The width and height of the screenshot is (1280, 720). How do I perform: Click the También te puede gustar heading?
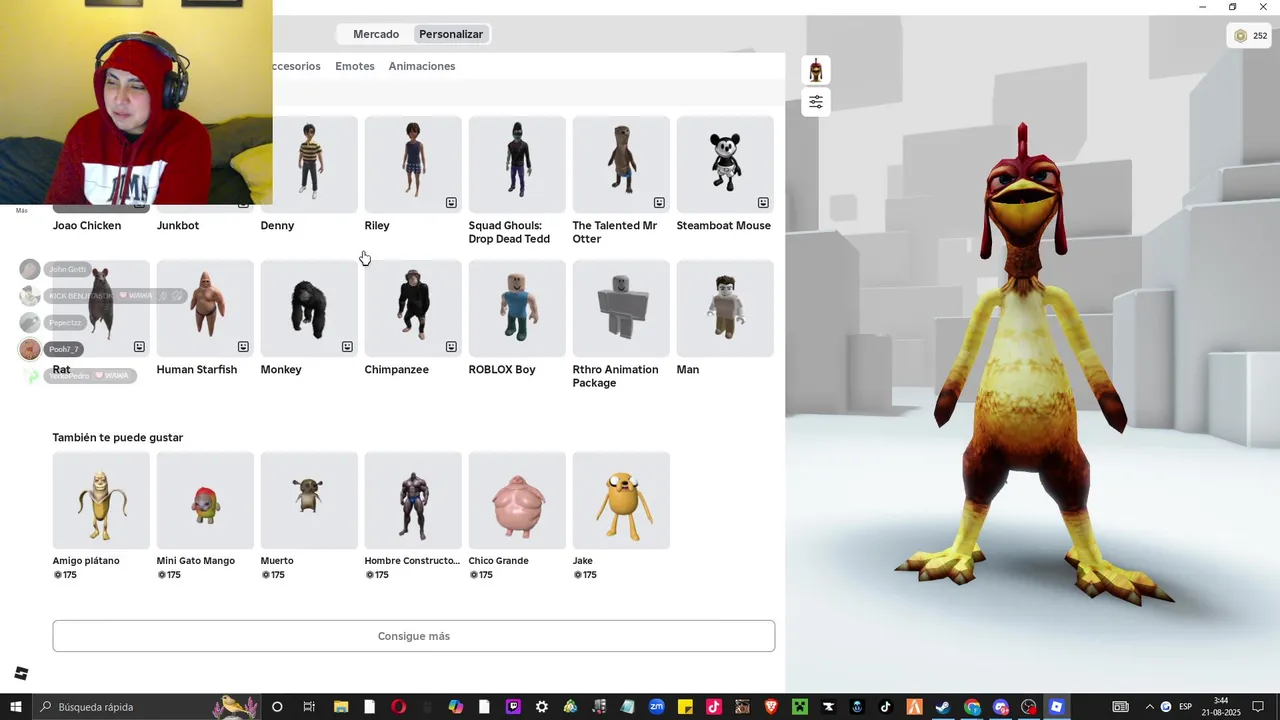[118, 438]
